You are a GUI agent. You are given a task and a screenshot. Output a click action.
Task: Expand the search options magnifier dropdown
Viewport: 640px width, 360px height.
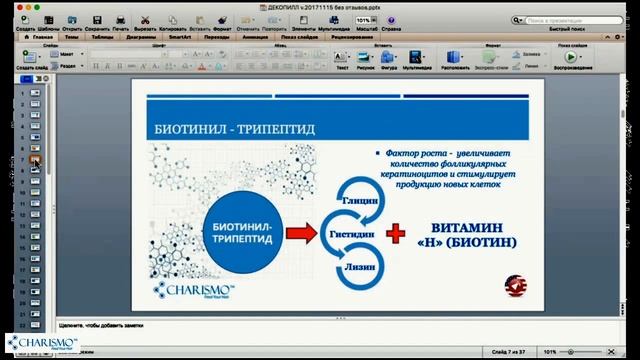[x=518, y=20]
